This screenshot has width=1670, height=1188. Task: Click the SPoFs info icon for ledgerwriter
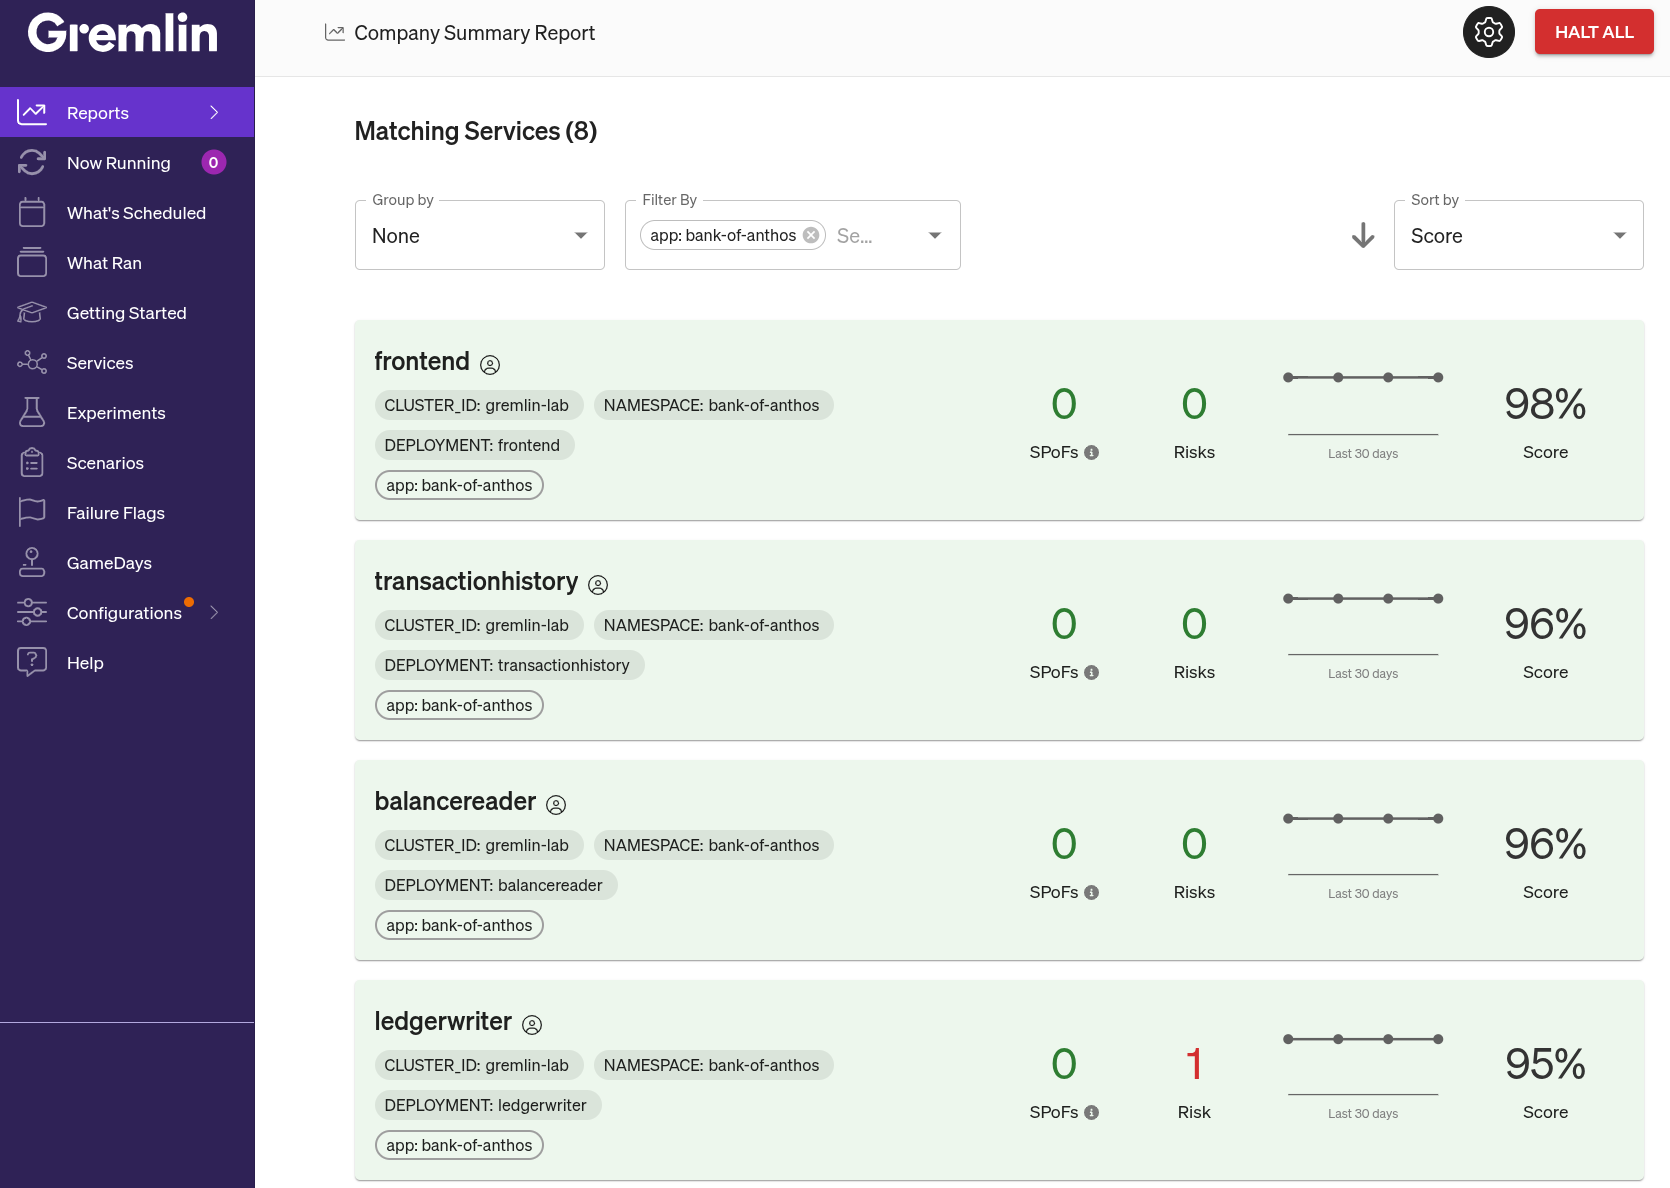click(x=1092, y=1113)
